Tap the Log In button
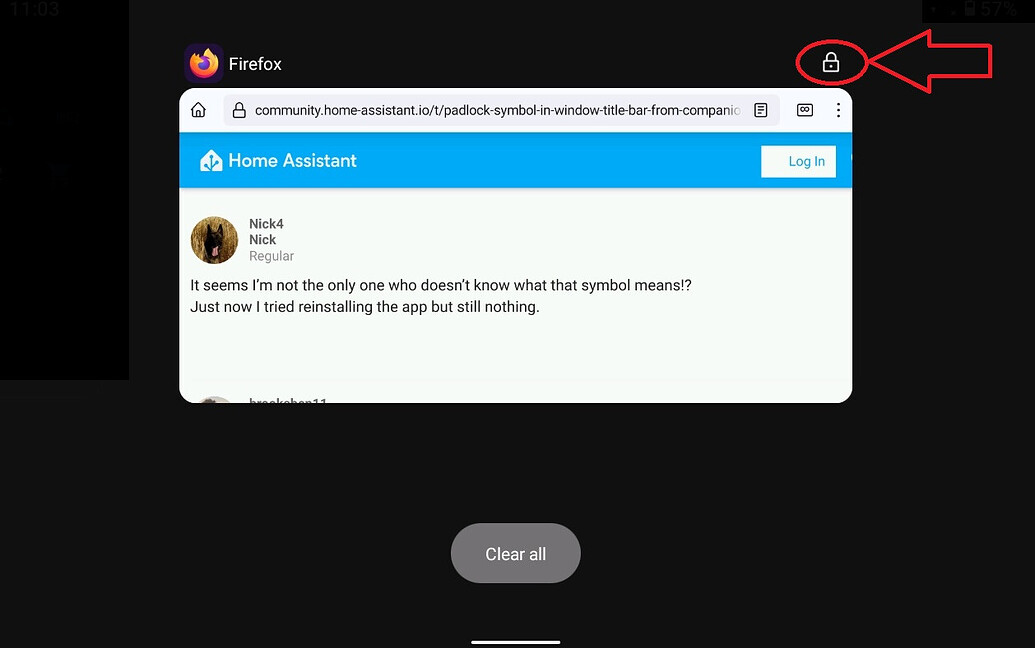Viewport: 1035px width, 648px height. [x=798, y=160]
